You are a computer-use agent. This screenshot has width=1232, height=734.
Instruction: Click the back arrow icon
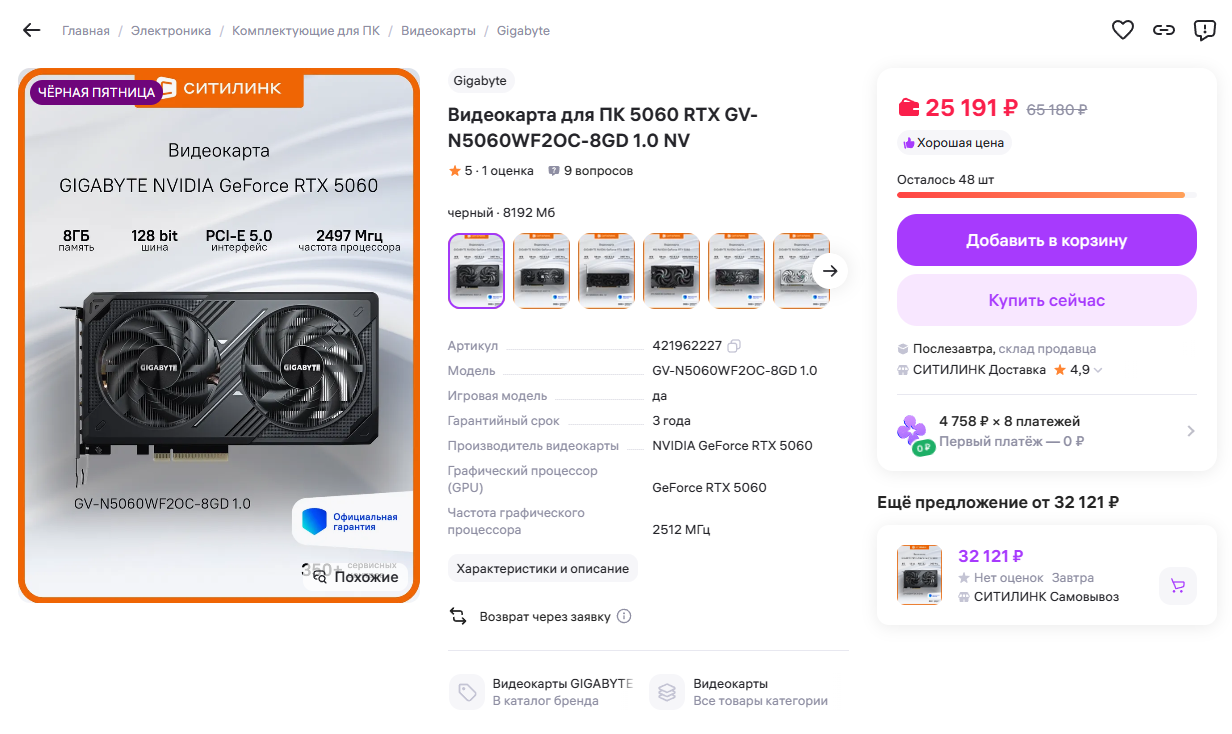pyautogui.click(x=32, y=30)
